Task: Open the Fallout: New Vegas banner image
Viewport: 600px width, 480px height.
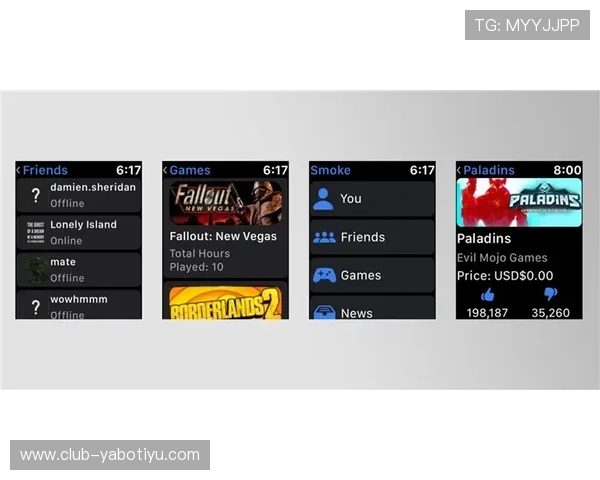Action: coord(225,202)
